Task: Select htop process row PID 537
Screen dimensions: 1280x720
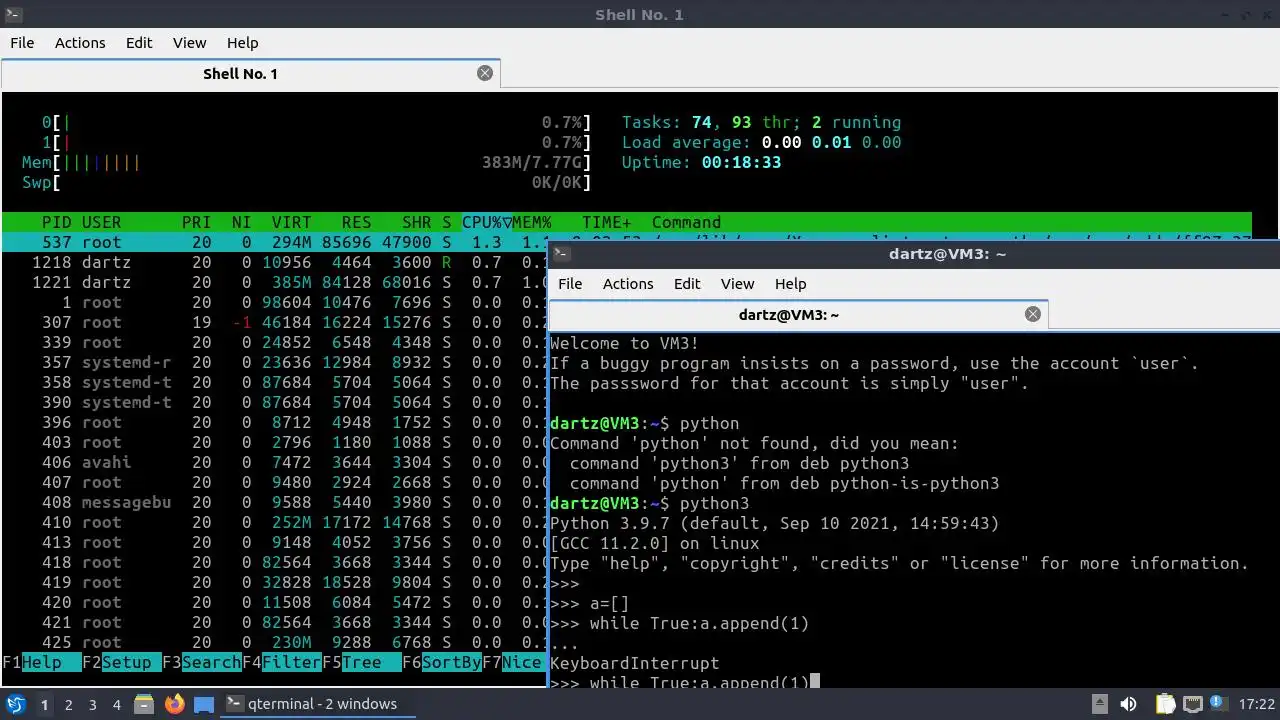Action: [275, 242]
